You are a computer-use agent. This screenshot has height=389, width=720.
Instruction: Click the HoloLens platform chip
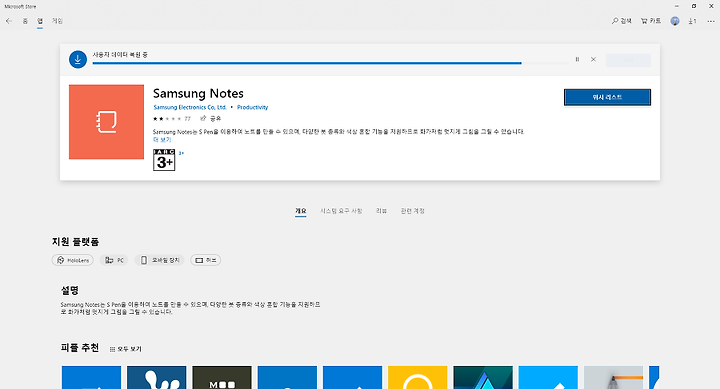[73, 260]
